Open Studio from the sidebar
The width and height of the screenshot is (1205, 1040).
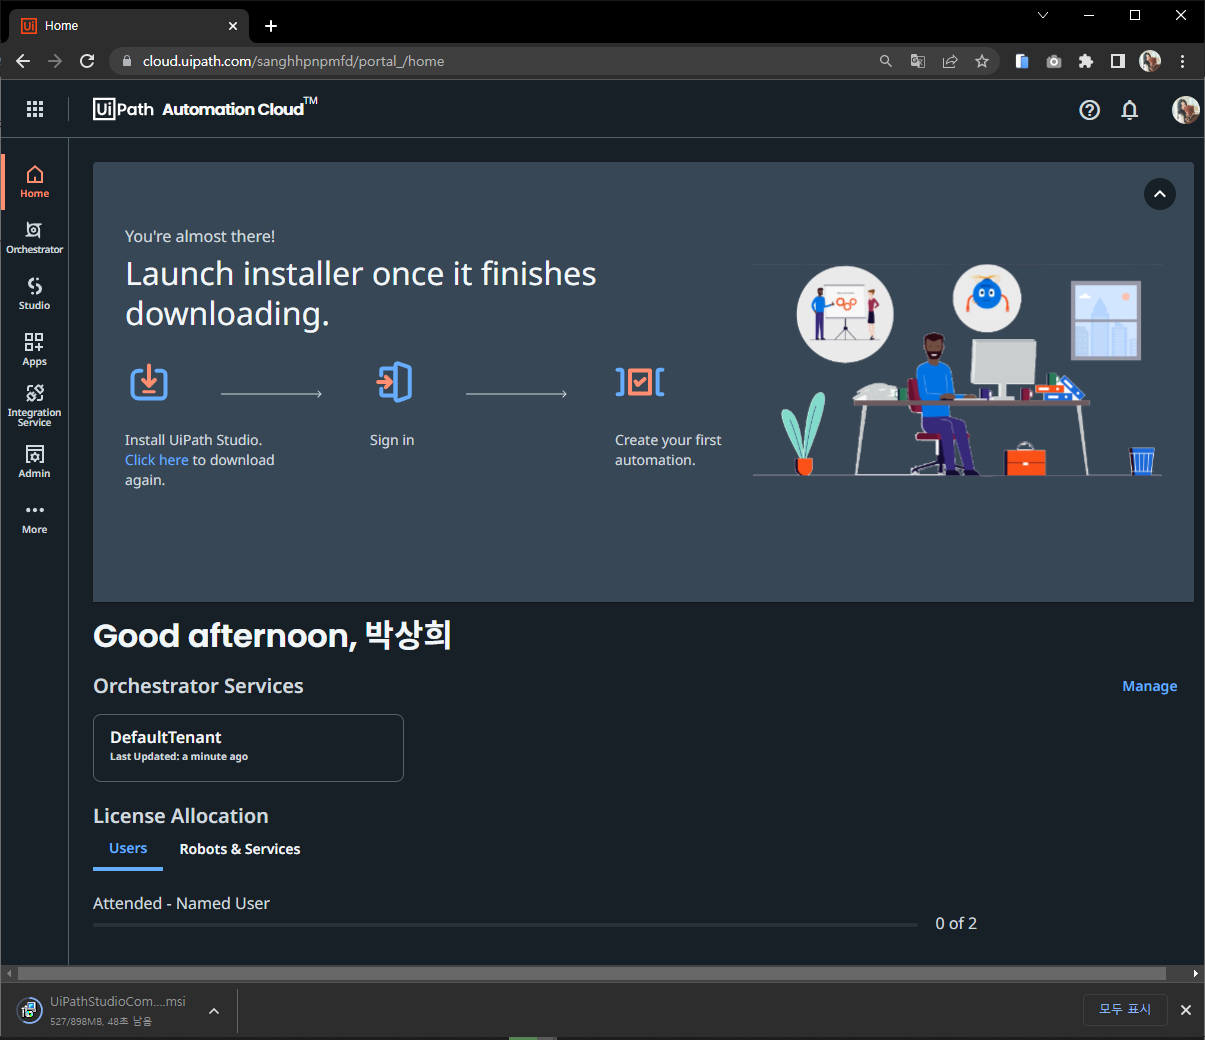(34, 294)
